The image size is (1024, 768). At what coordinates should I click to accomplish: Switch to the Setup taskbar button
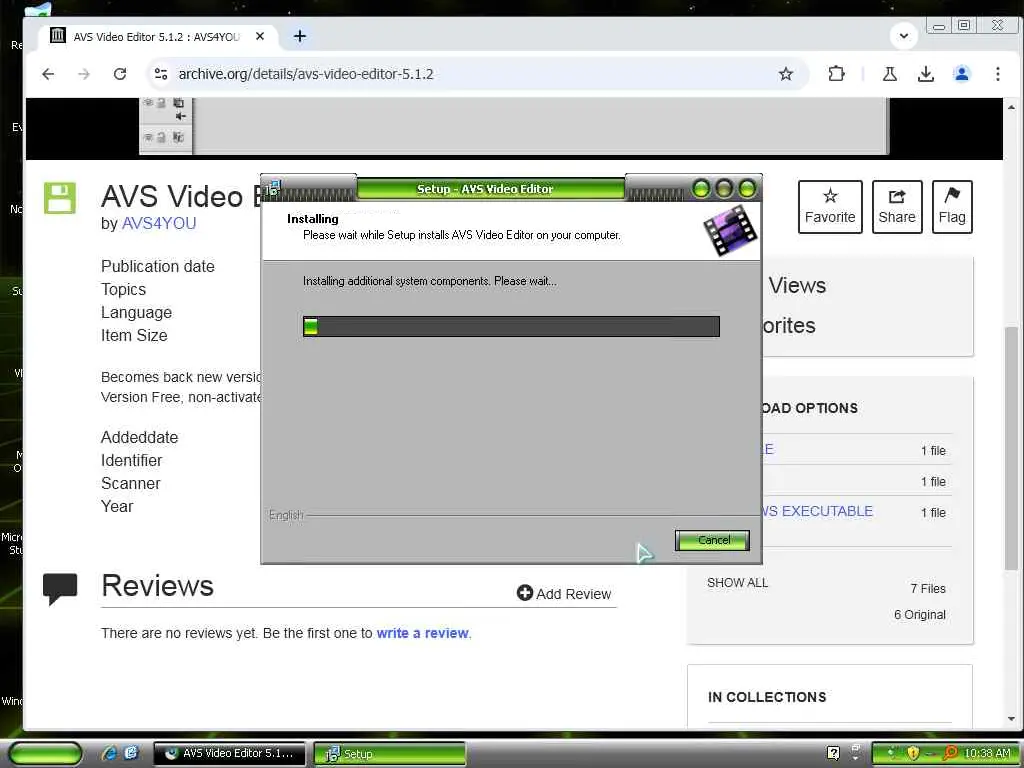[x=389, y=754]
